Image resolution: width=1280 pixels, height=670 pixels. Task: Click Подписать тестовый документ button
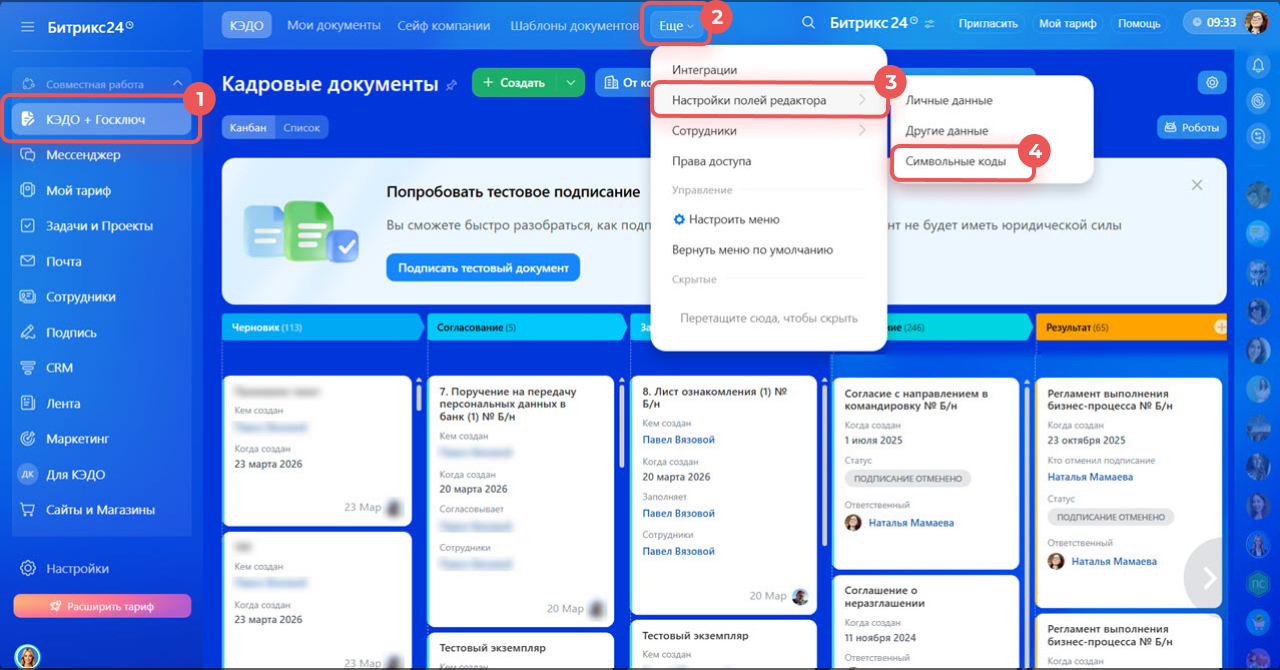(x=483, y=268)
